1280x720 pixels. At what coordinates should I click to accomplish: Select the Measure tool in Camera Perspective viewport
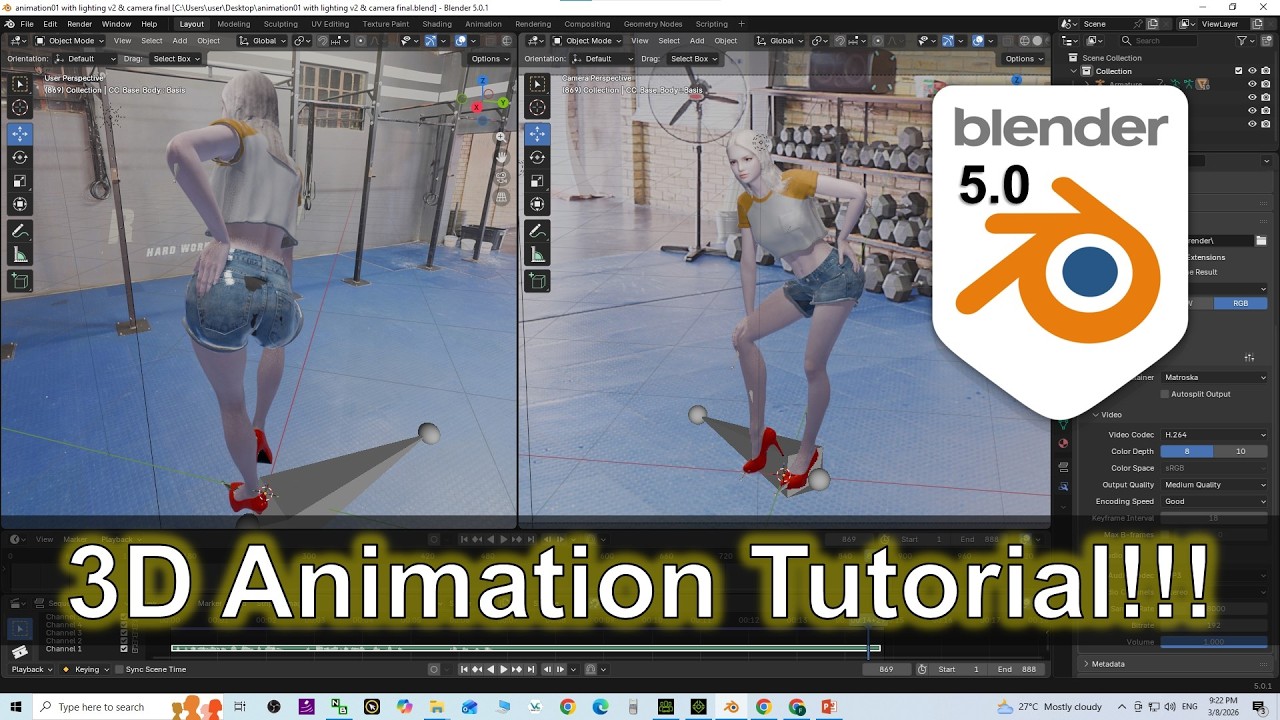537,255
